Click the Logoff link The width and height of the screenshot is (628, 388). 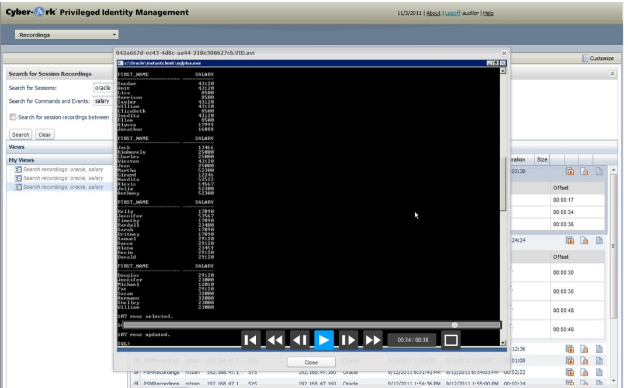pyautogui.click(x=453, y=13)
